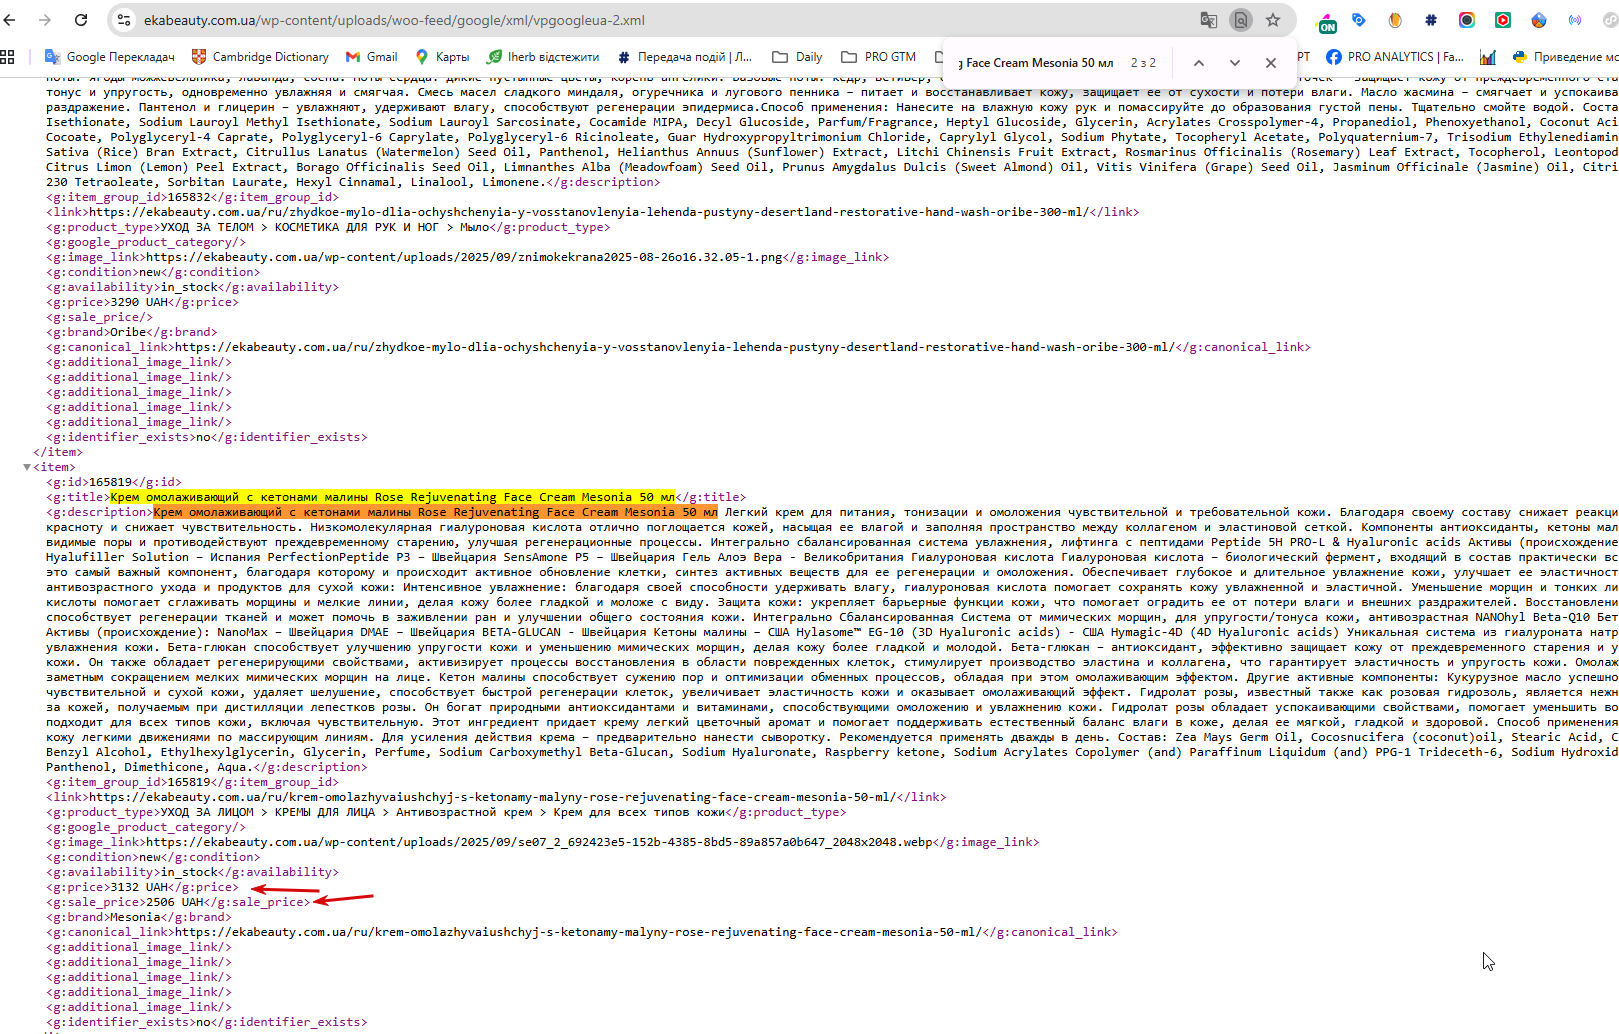Open Cambridge Dictionary bookmark
The image size is (1619, 1034).
[x=260, y=57]
